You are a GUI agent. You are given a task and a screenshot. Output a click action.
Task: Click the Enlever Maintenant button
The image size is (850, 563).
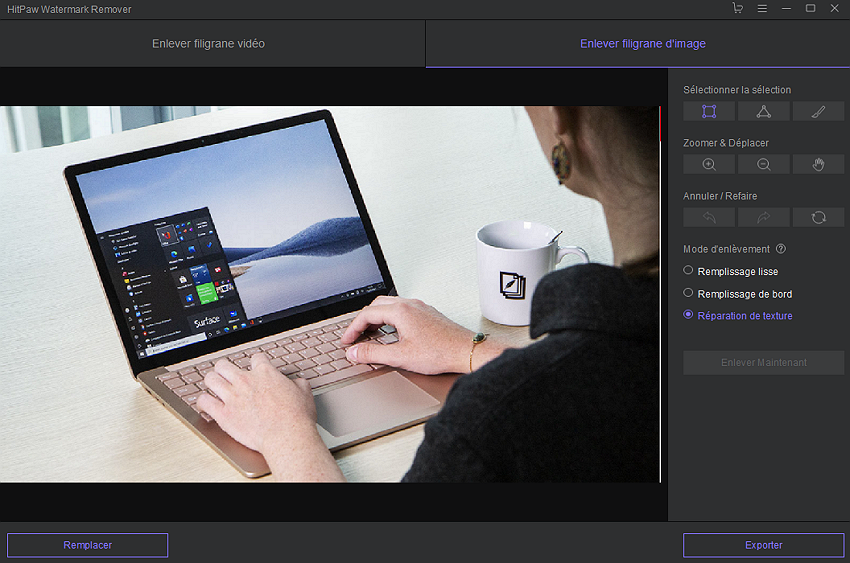click(763, 362)
